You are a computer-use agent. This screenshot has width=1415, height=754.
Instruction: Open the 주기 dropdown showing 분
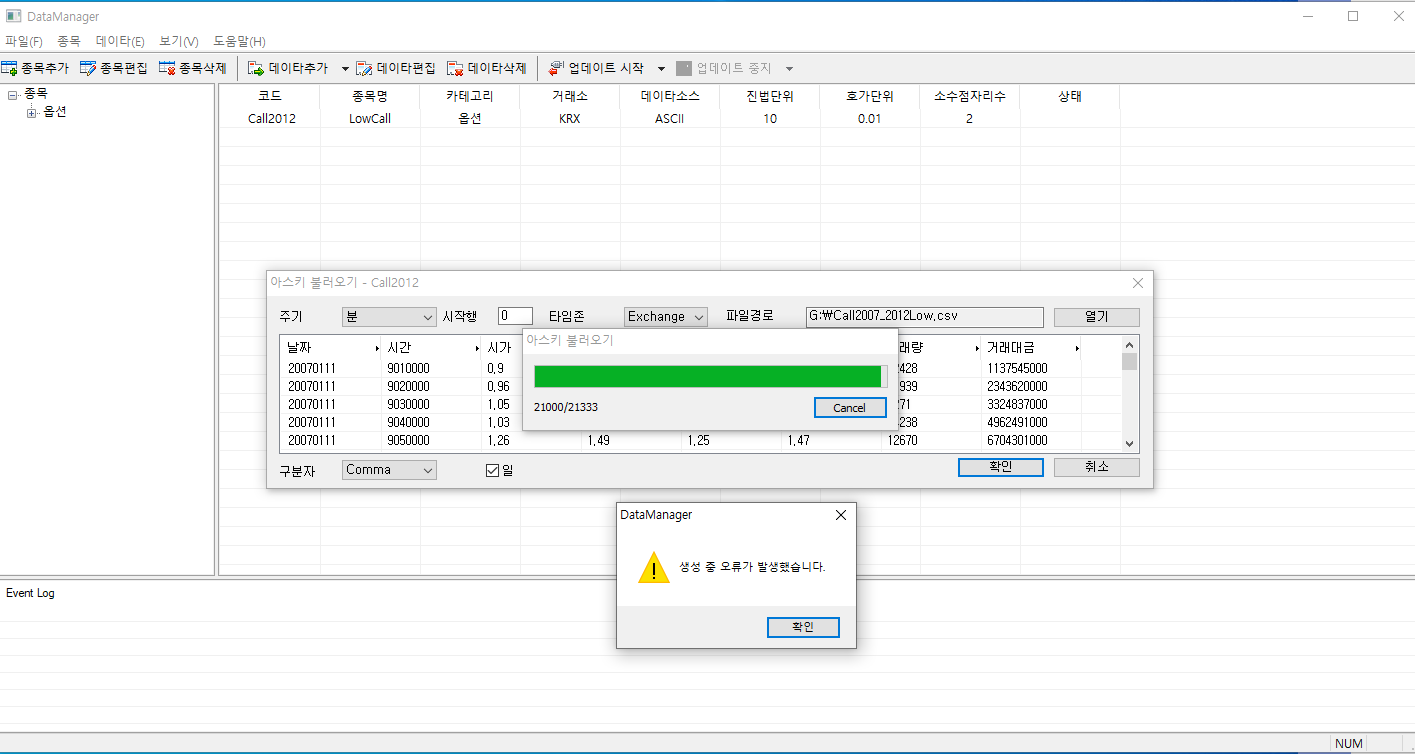coord(389,316)
